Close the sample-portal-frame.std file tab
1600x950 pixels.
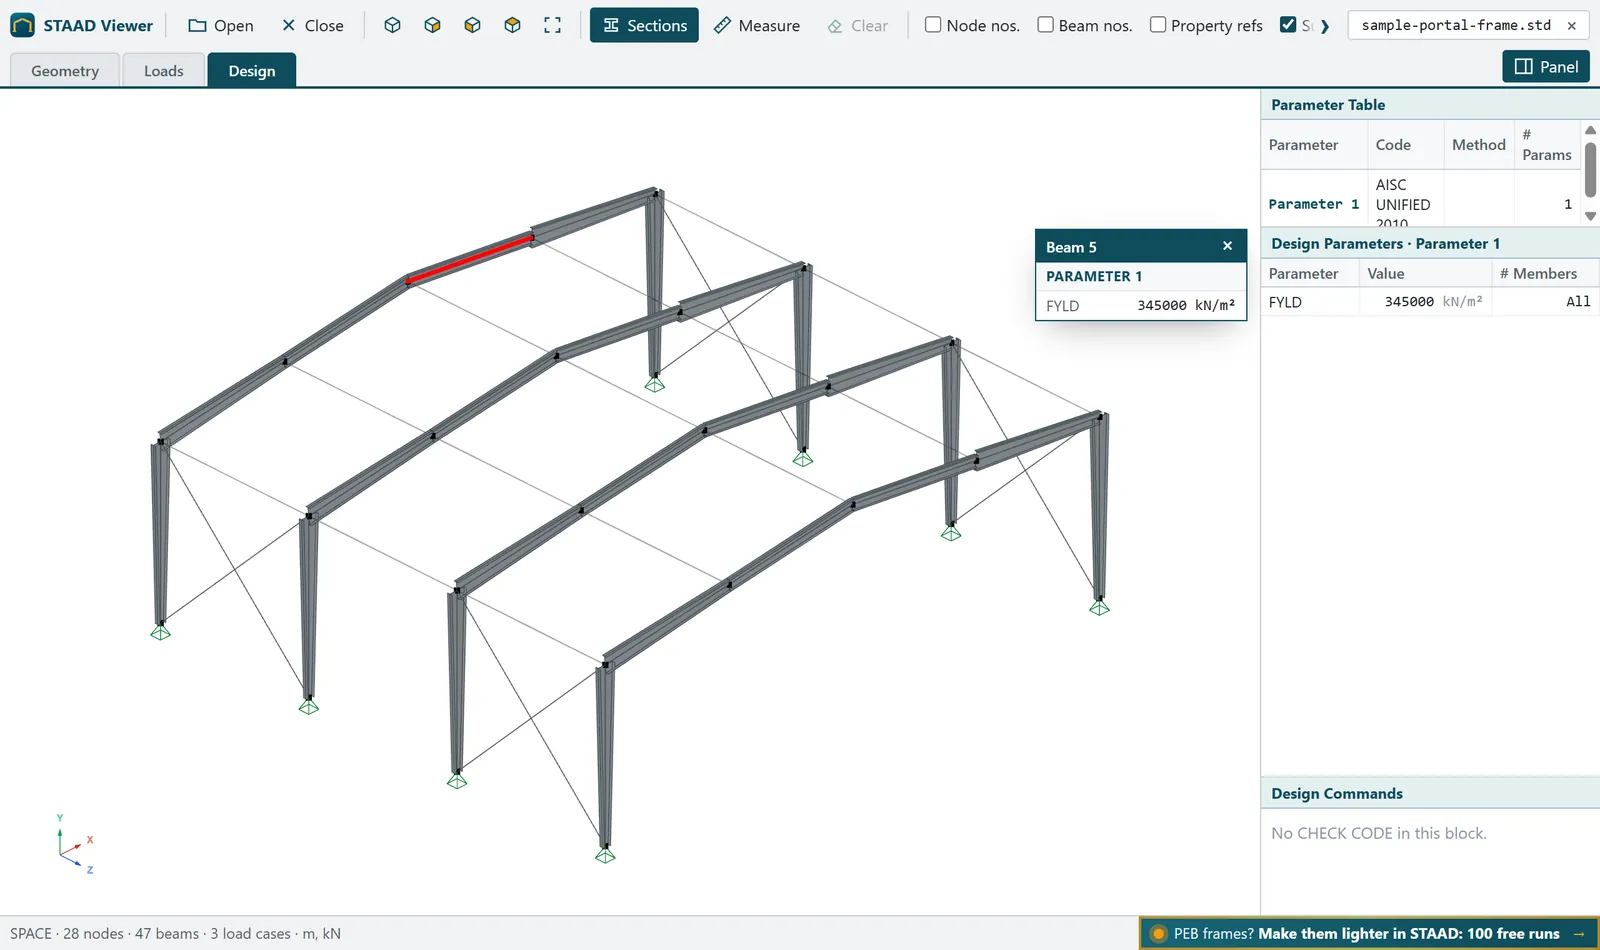[1571, 25]
